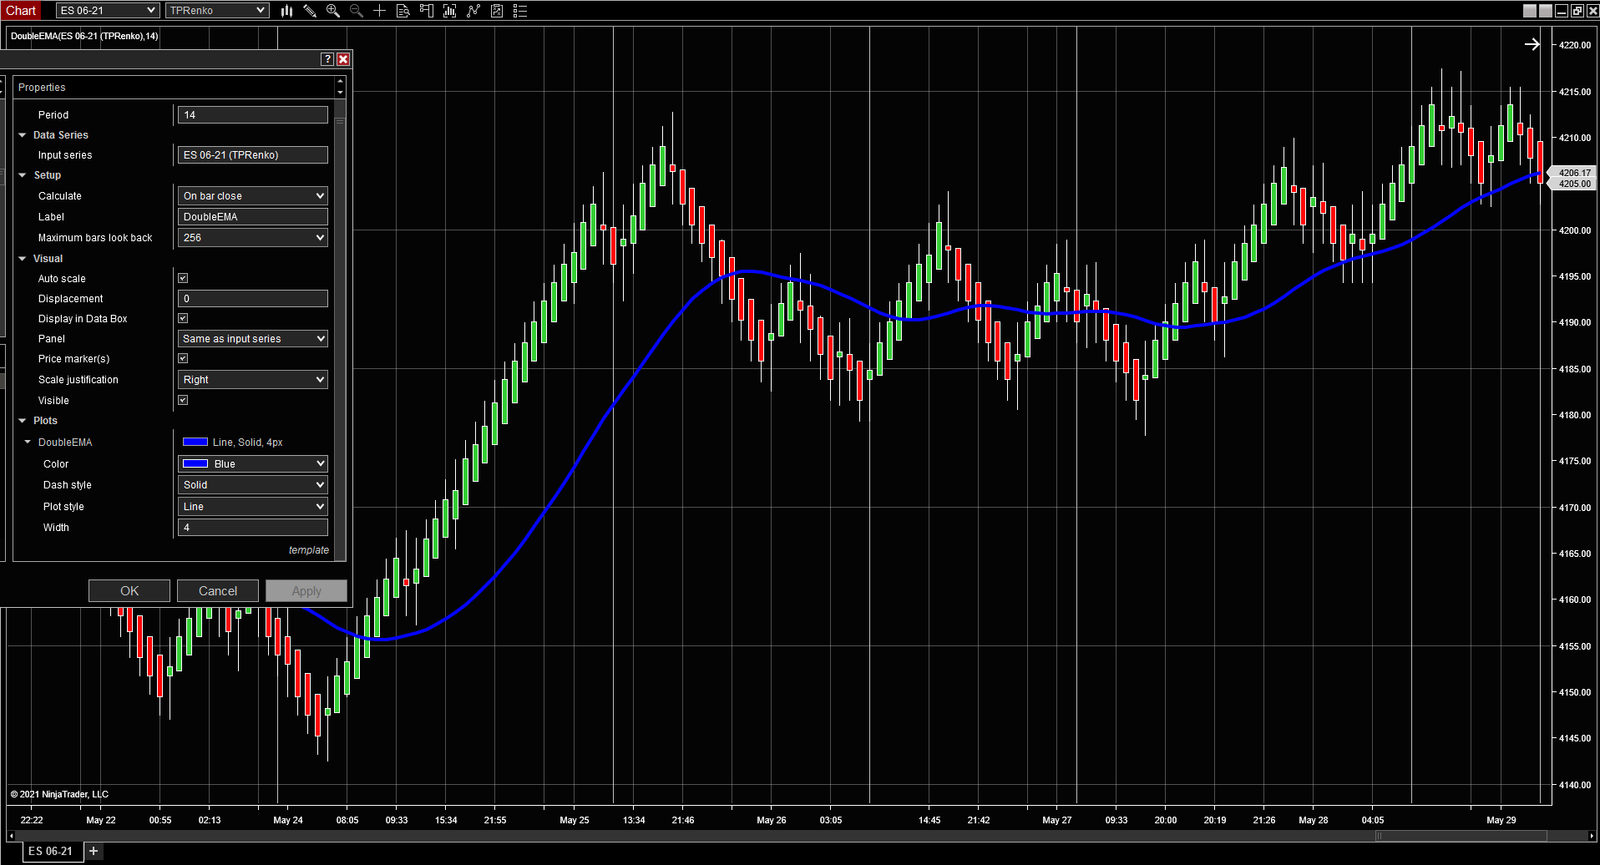
Task: Open the chart properties list icon
Action: pyautogui.click(x=520, y=11)
